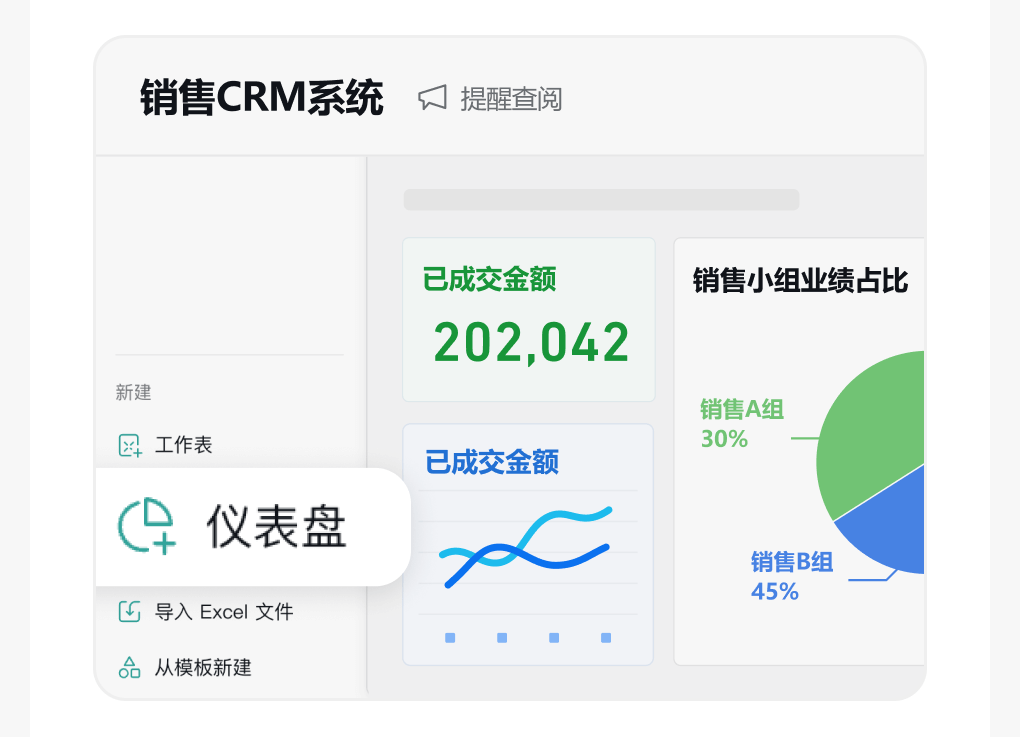
Task: Click the 销售A组 30% label
Action: [742, 423]
